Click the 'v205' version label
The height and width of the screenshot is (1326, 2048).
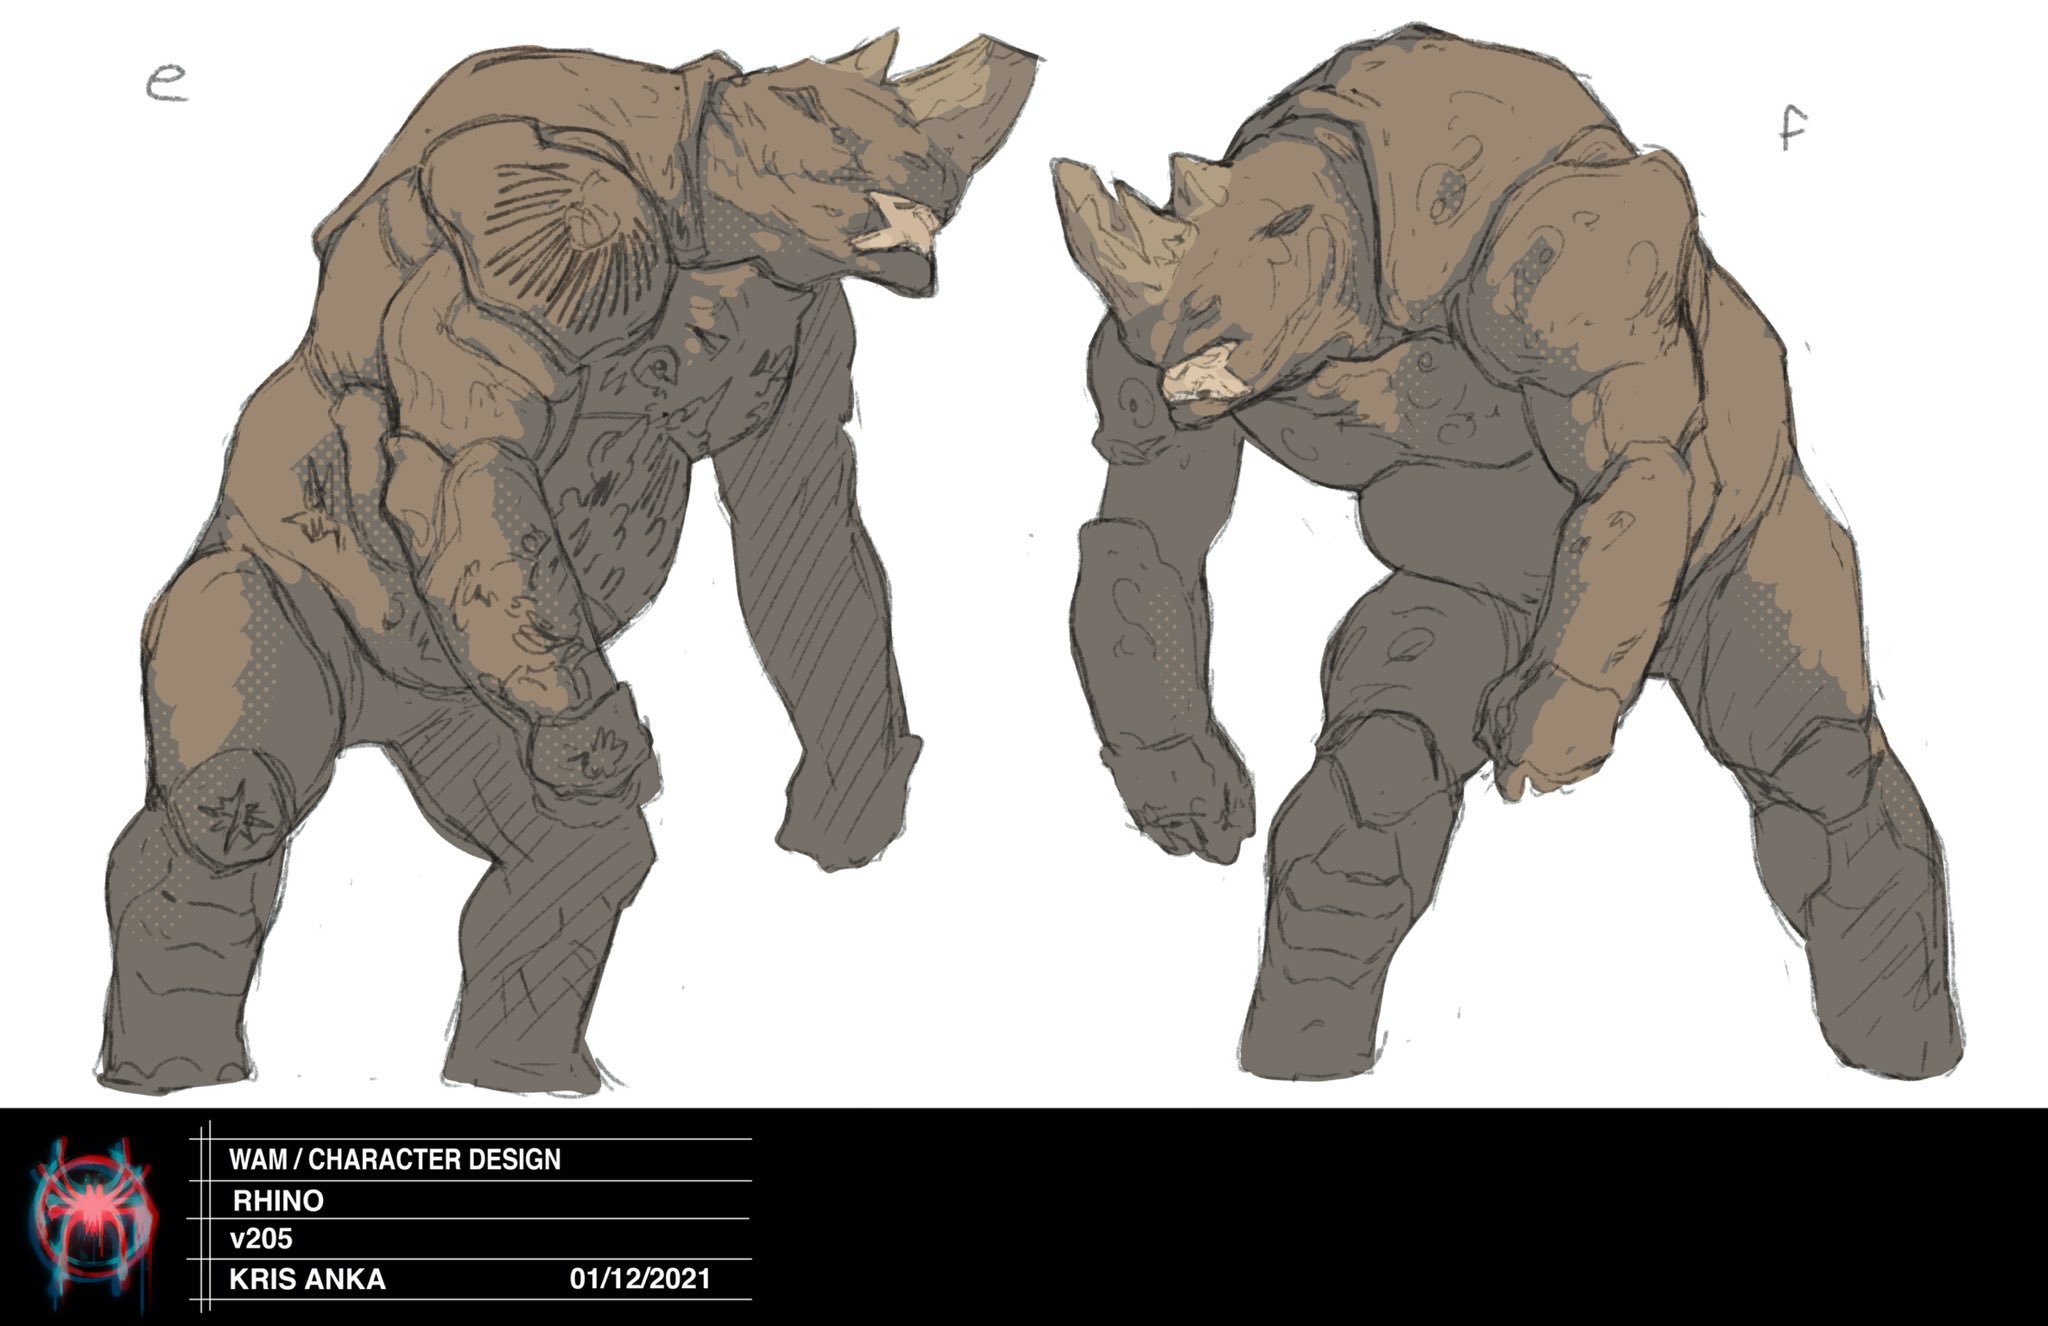(x=261, y=1239)
